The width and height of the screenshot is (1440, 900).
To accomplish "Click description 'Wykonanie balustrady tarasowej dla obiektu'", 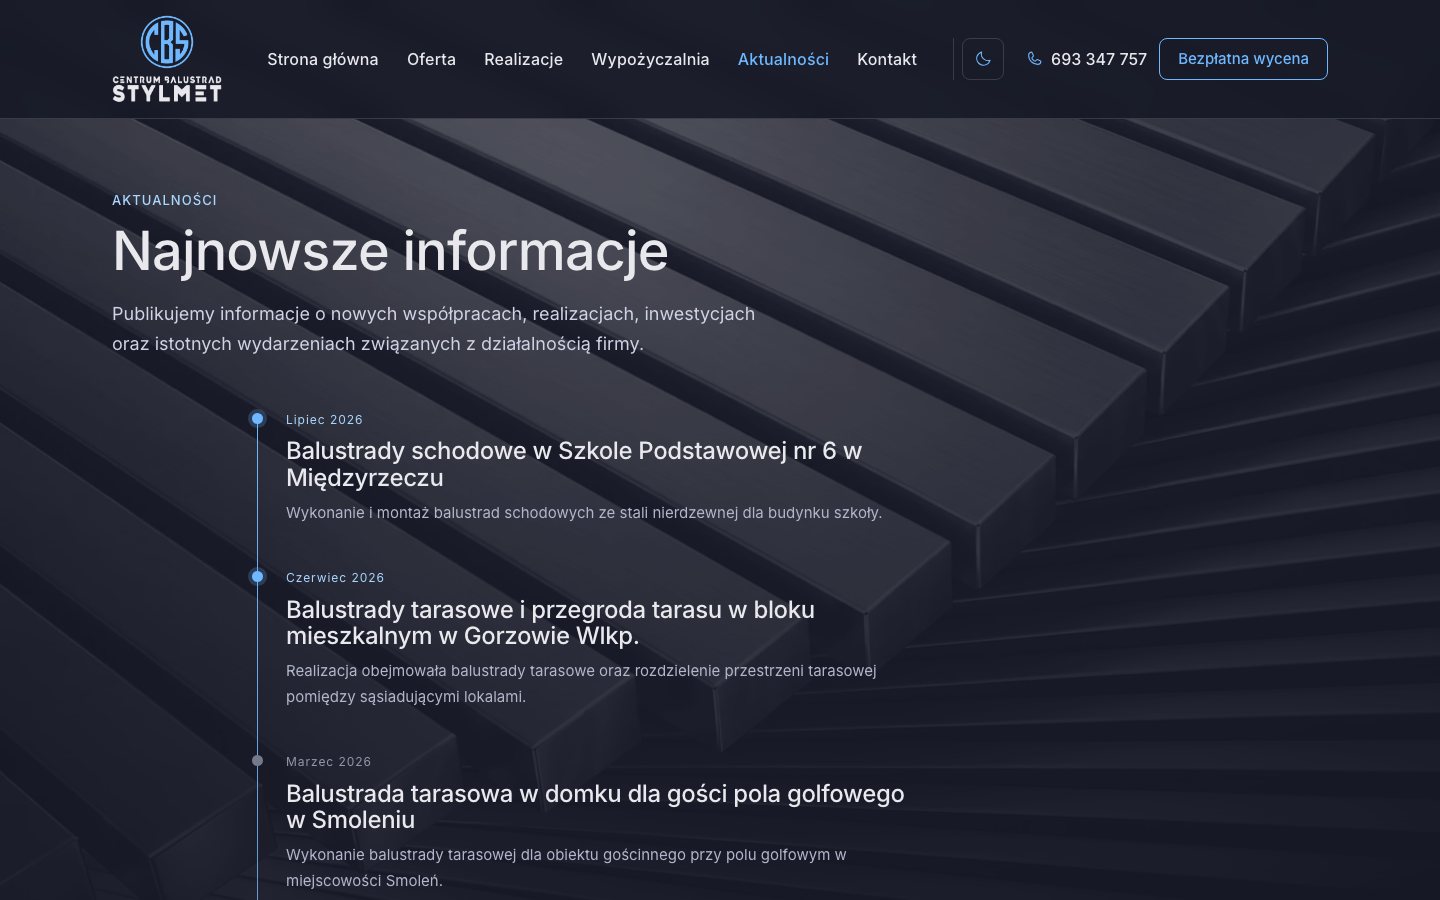I will 566,868.
